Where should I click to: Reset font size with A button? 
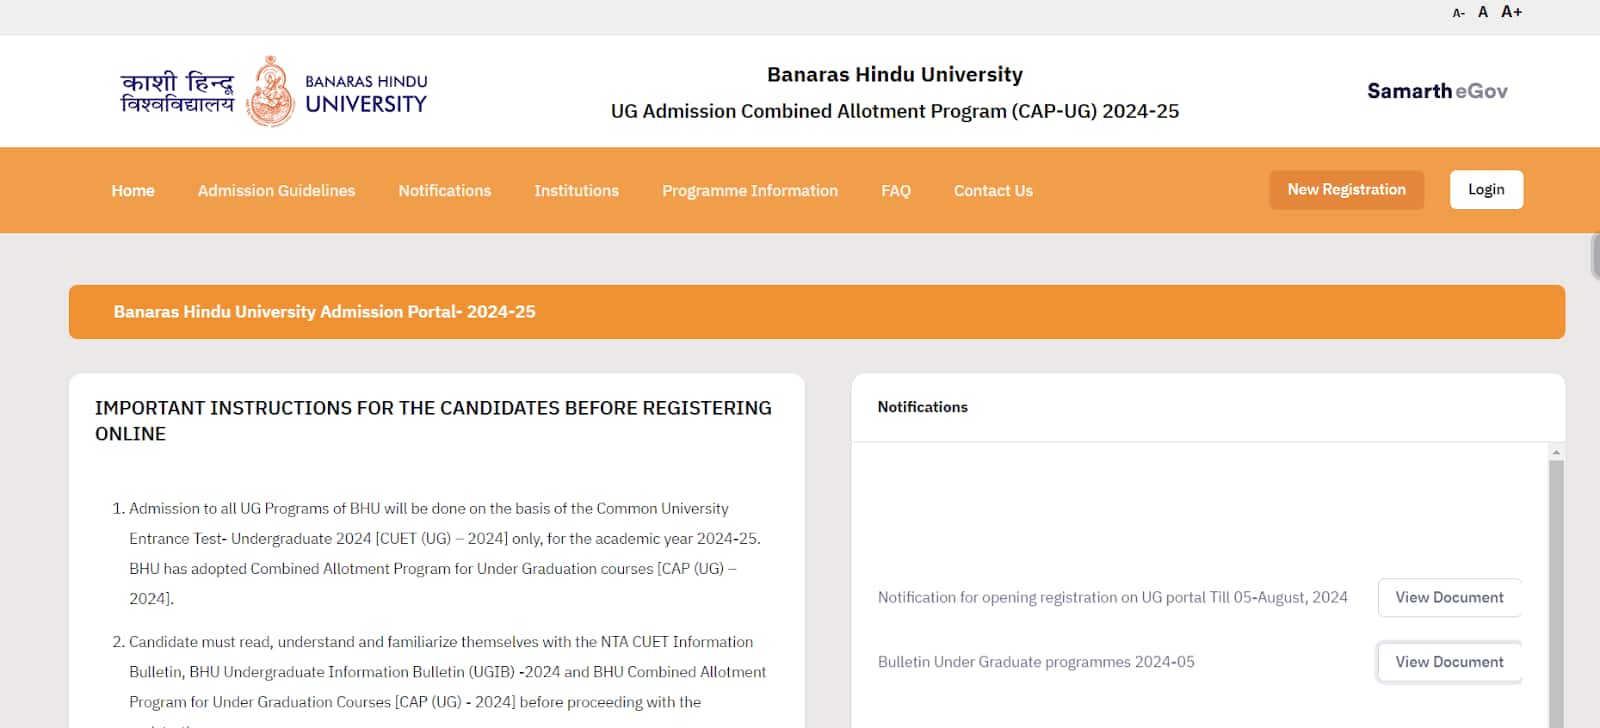coord(1483,12)
